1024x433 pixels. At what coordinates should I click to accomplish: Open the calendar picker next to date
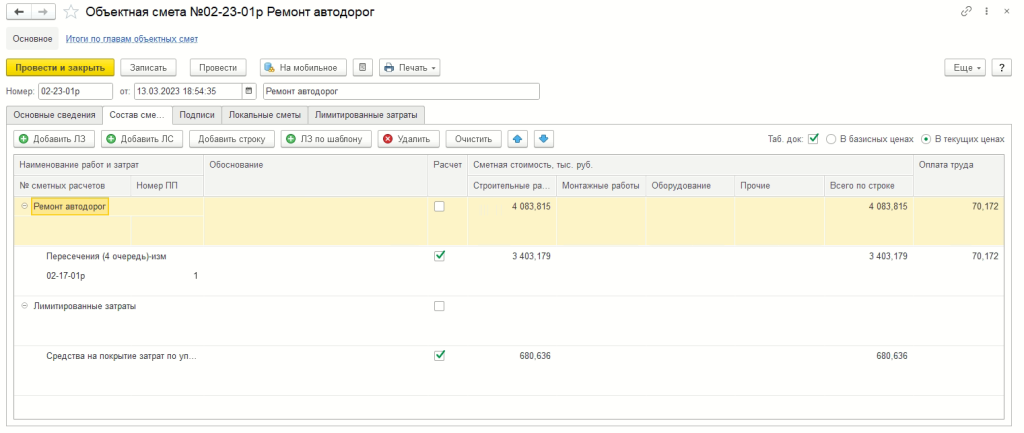(249, 91)
